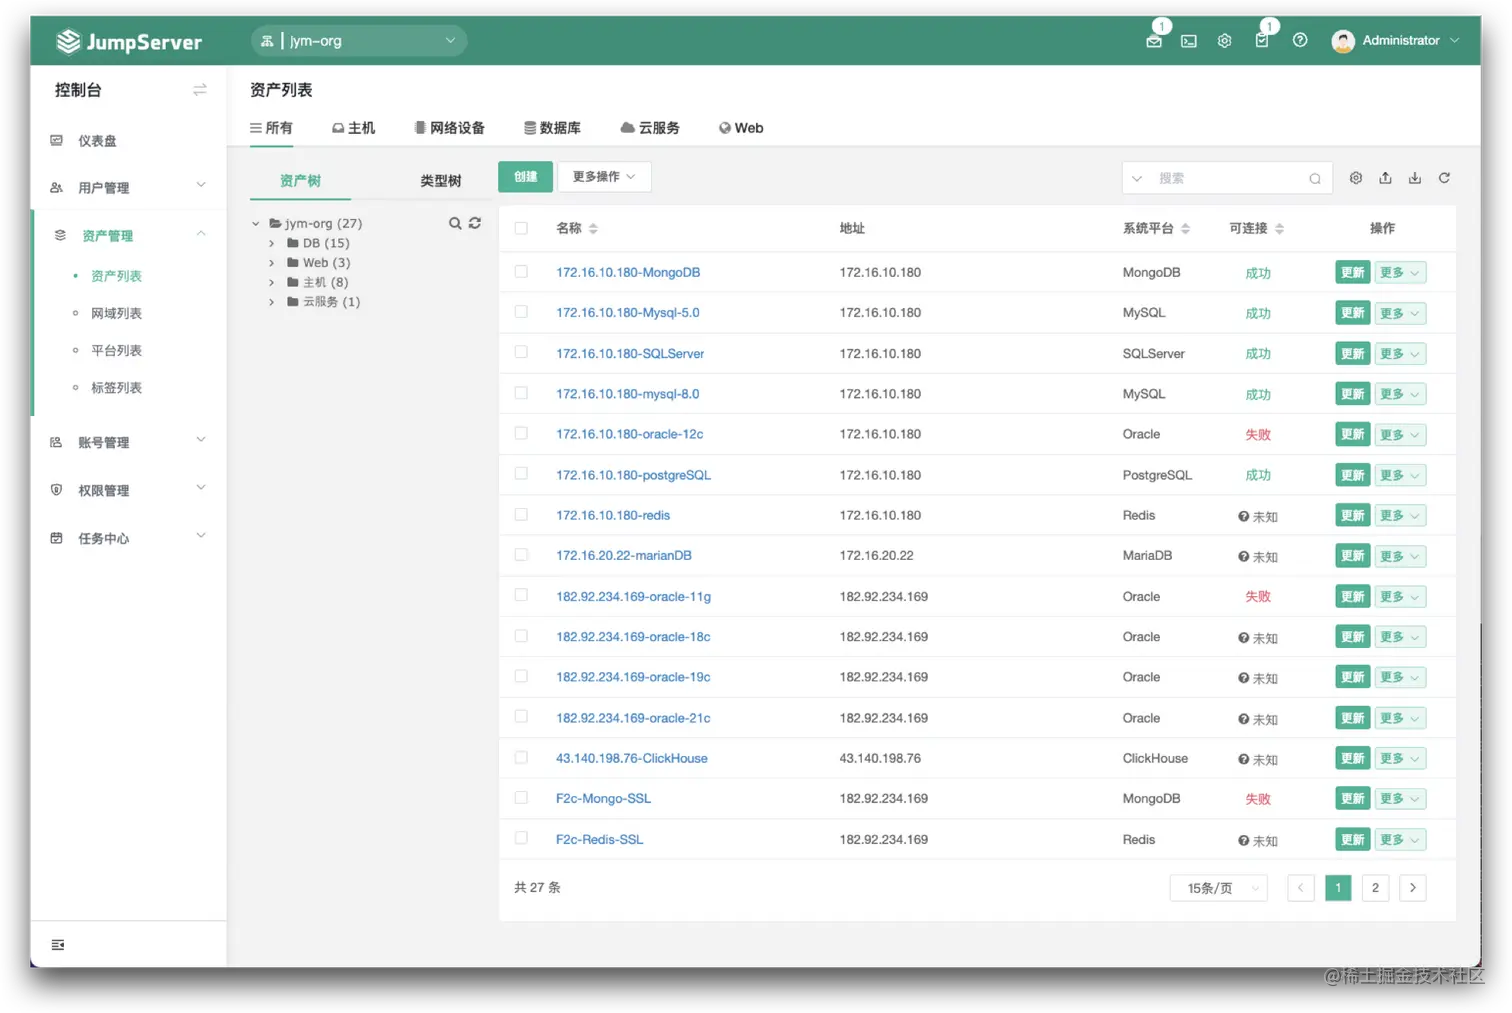The image size is (1512, 1013).
Task: Check the 172.16.10.180-redis row checkbox
Action: point(521,514)
